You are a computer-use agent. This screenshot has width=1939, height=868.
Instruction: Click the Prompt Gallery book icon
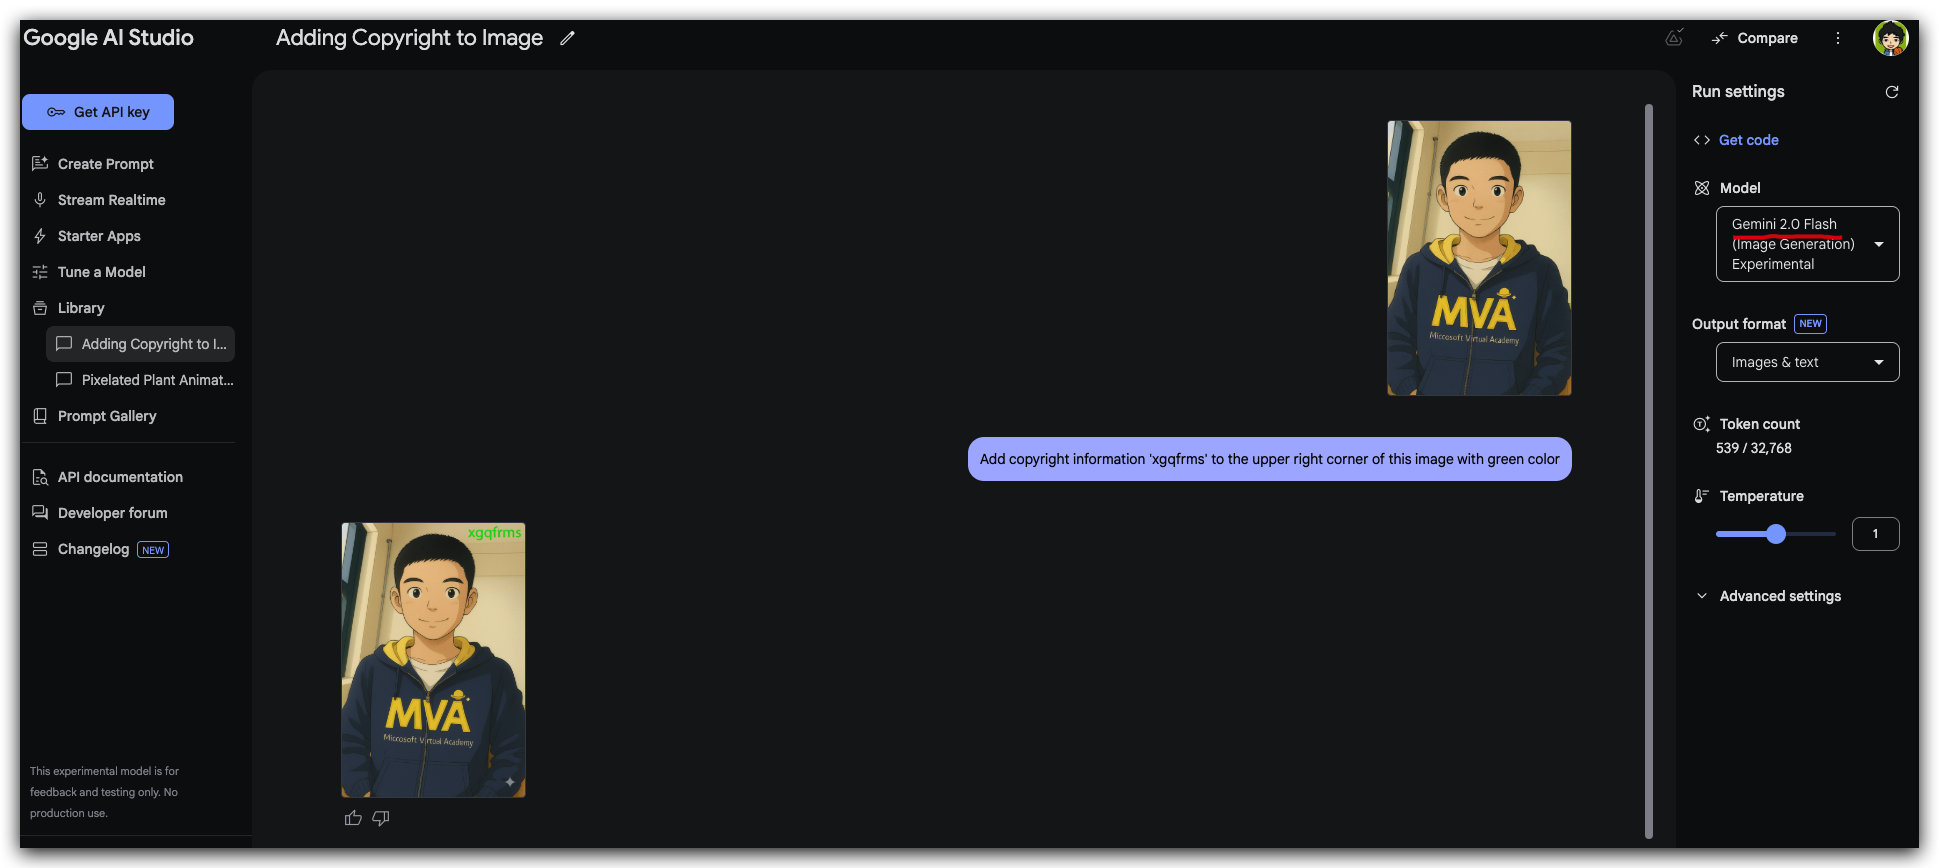pos(40,416)
